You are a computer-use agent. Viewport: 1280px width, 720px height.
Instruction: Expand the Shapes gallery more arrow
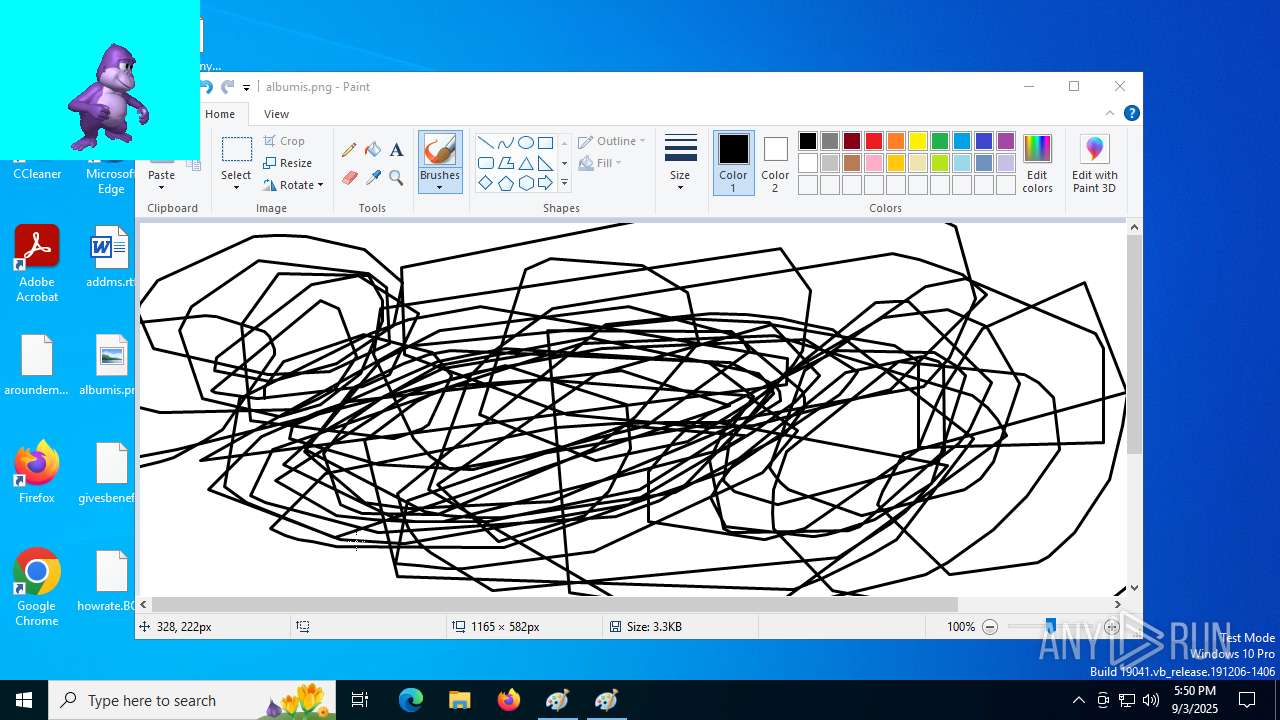pos(564,183)
